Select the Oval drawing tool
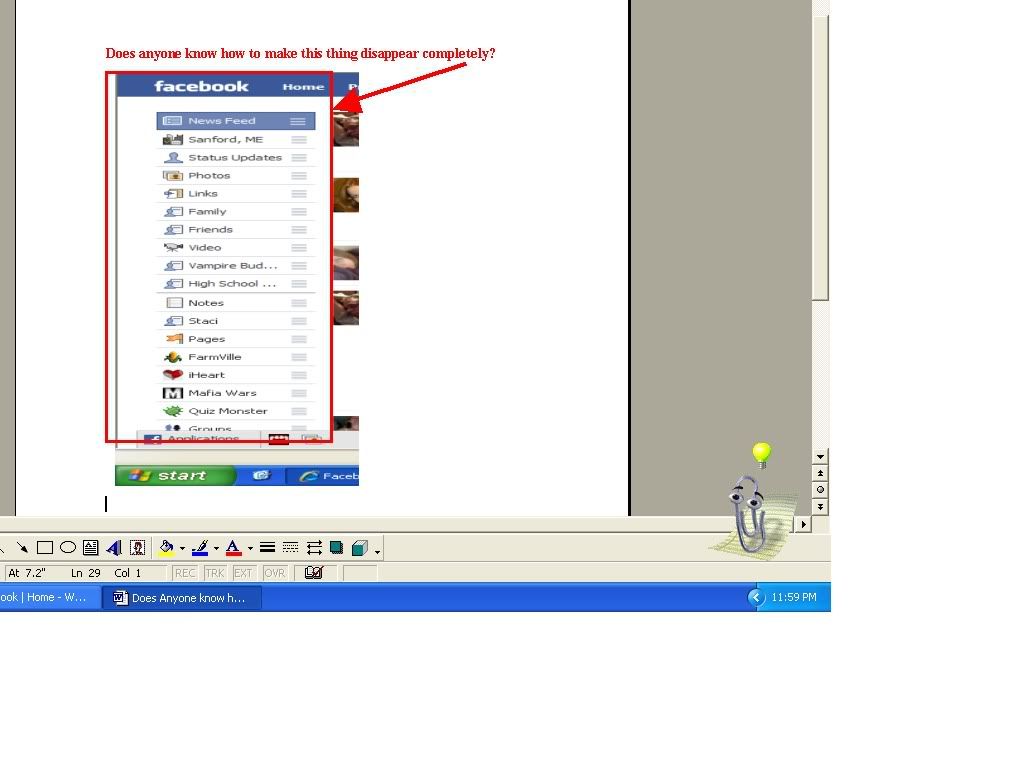1024x768 pixels. [68, 547]
